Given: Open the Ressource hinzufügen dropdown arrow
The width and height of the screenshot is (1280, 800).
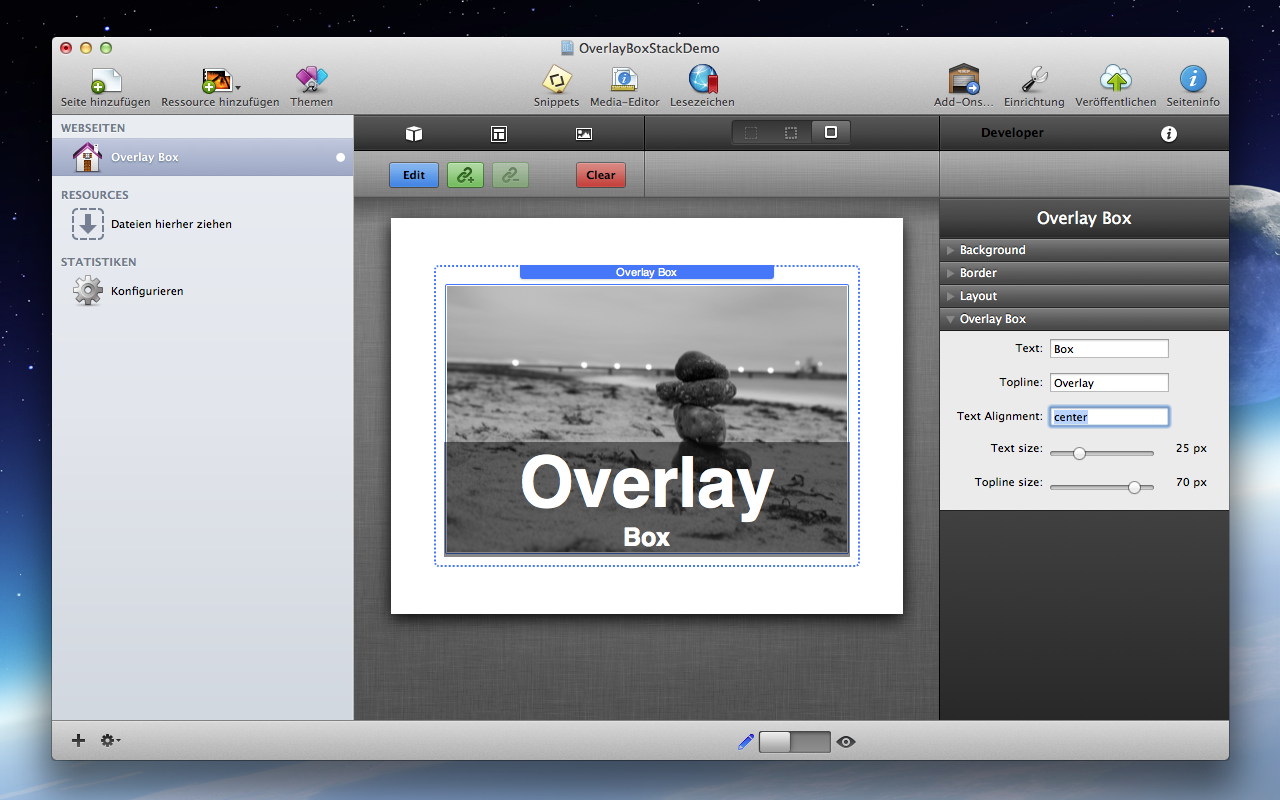Looking at the screenshot, I should 238,88.
